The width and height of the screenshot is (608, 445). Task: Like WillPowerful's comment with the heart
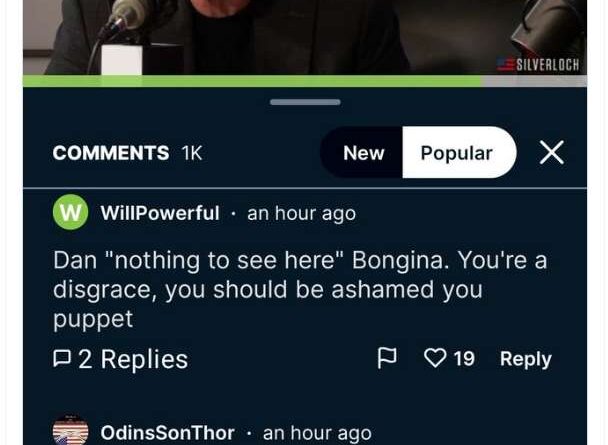(x=435, y=358)
